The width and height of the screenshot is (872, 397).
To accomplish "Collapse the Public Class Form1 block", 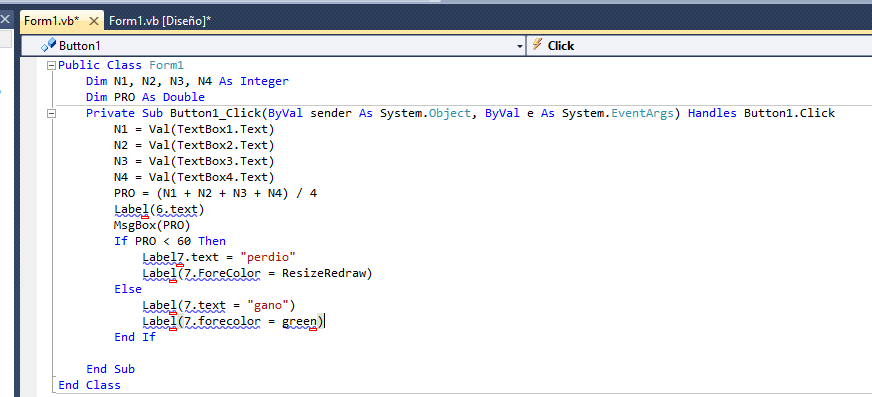I will [x=52, y=66].
